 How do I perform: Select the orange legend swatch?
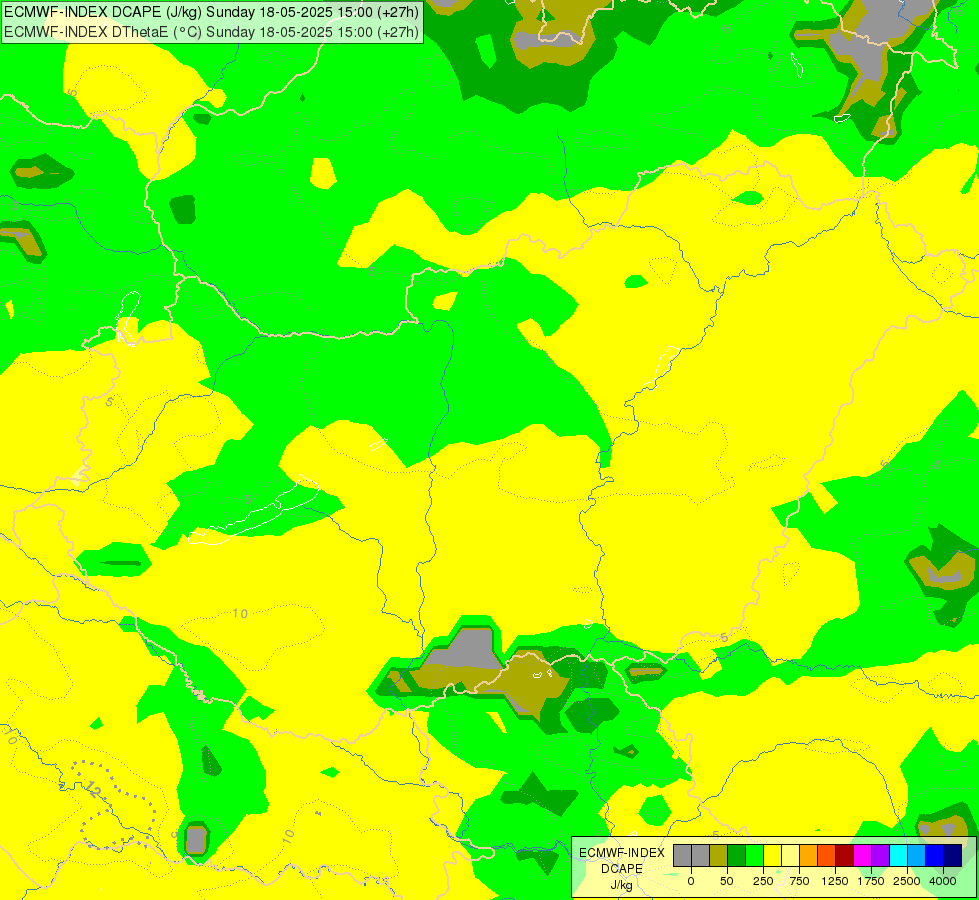coord(809,856)
